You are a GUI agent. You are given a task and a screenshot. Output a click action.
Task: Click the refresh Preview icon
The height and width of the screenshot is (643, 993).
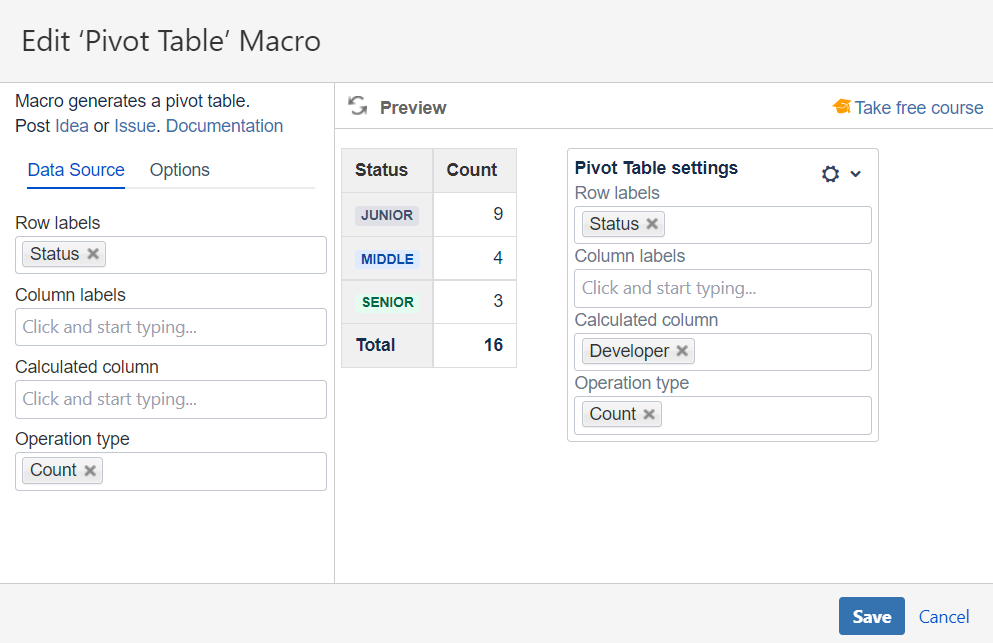tap(357, 107)
